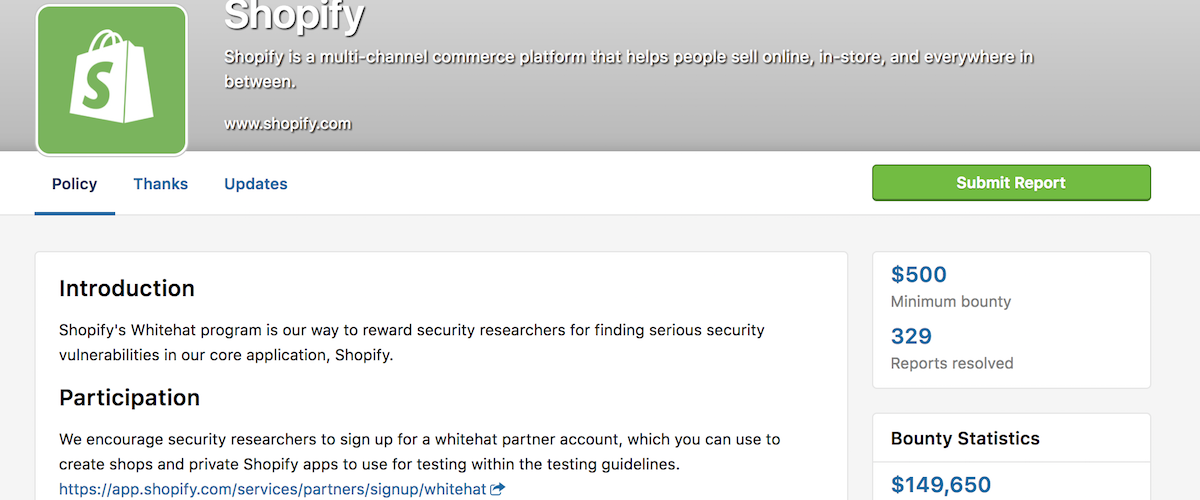Open the www.shopify.com website link
Viewport: 1200px width, 500px height.
click(x=288, y=125)
